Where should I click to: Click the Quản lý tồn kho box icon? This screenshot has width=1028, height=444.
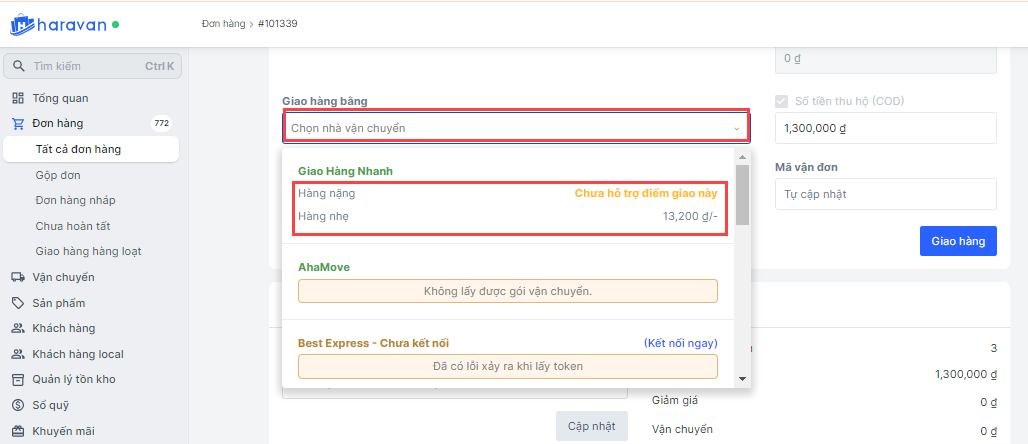18,380
